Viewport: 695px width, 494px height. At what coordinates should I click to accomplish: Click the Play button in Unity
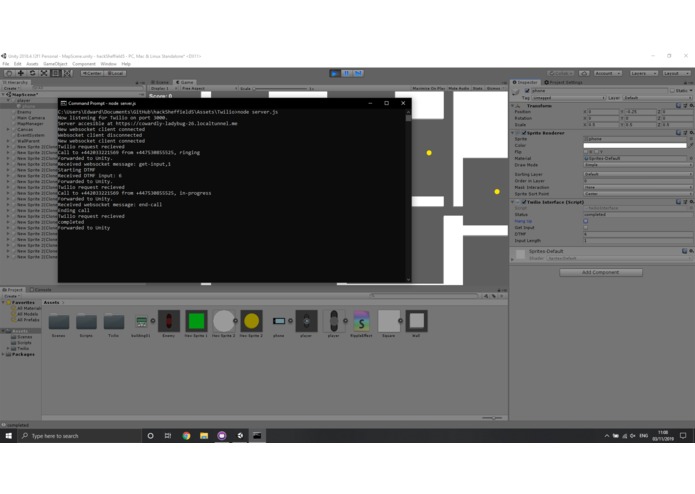[335, 73]
